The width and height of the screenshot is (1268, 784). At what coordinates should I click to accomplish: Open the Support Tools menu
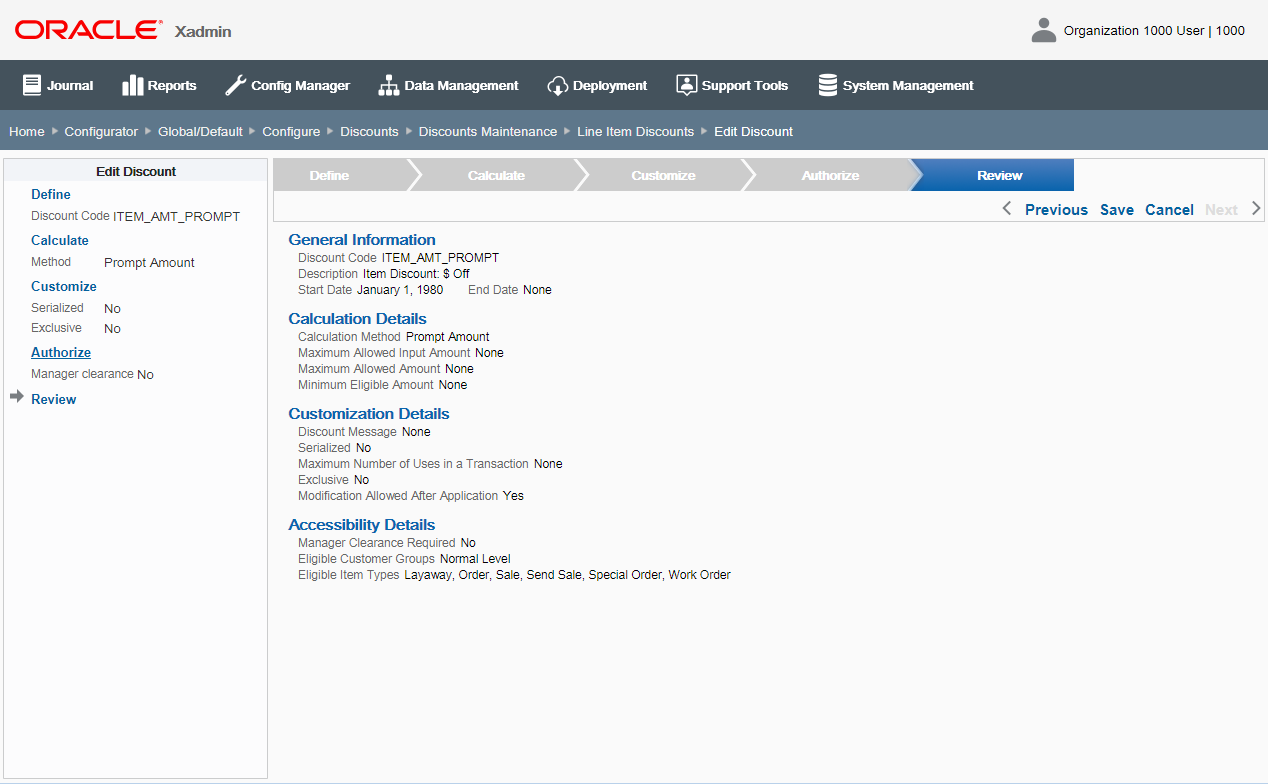[x=732, y=85]
